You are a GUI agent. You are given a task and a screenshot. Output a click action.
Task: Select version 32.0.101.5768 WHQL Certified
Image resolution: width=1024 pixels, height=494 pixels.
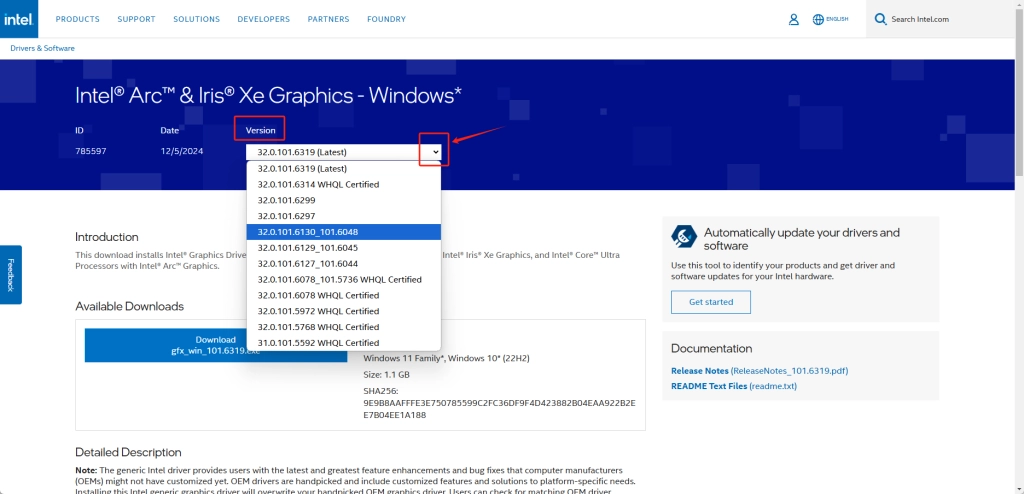344,327
